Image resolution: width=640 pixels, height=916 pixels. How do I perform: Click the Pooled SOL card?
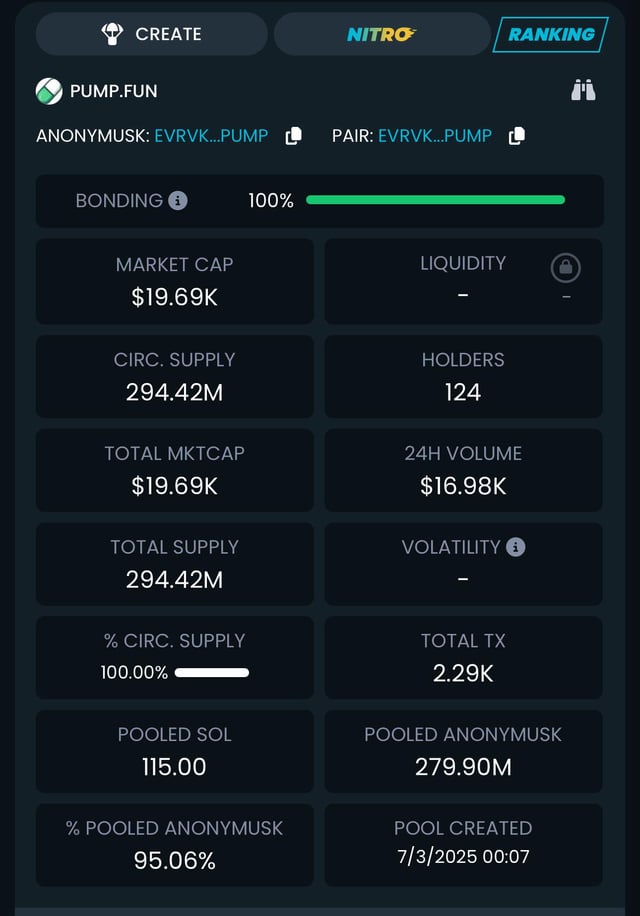click(175, 751)
